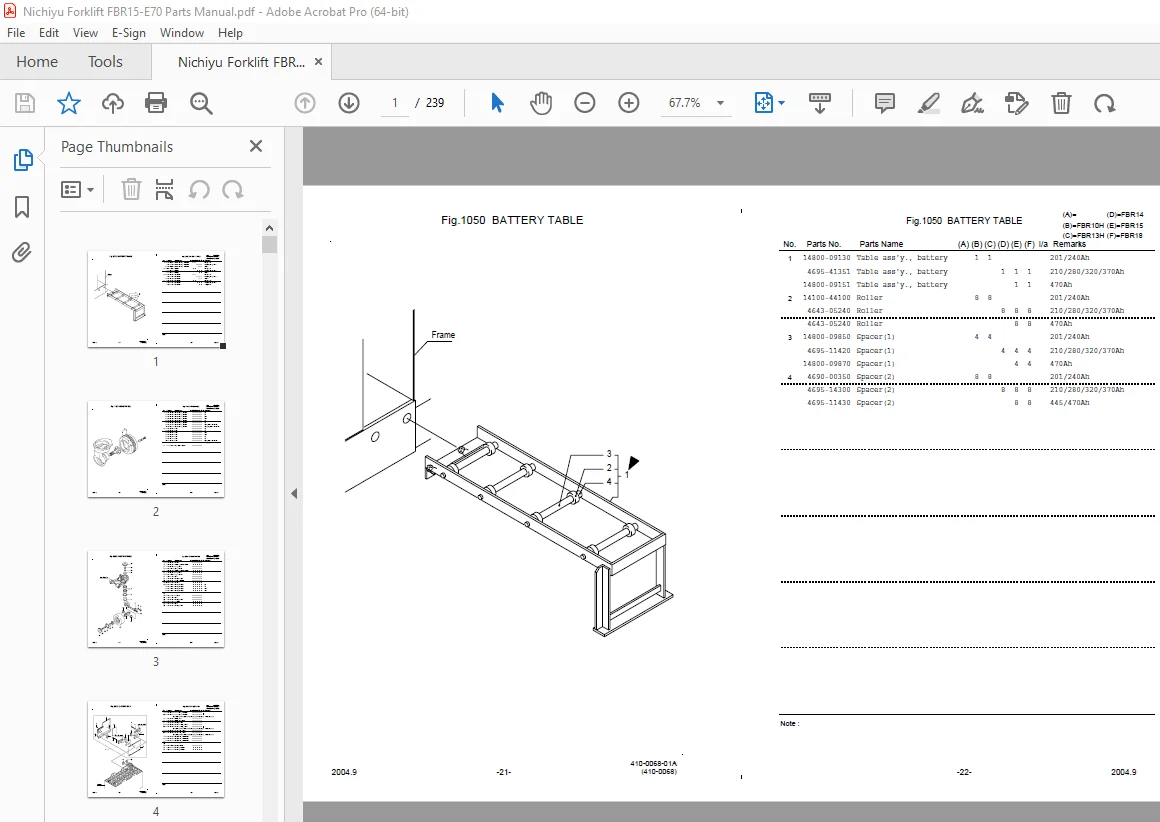Open the Window menu
This screenshot has height=822, width=1160.
(182, 33)
